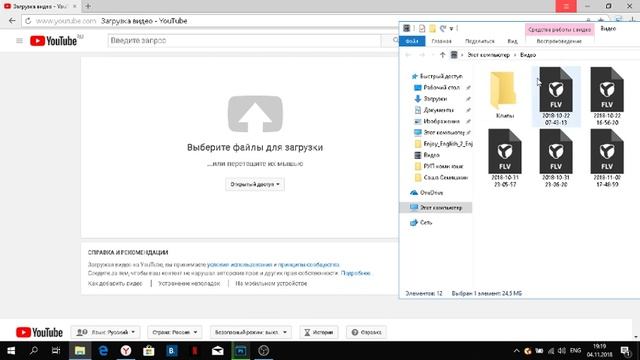
Task: Select Быстрый доступ in navigation pane
Action: coord(437,76)
